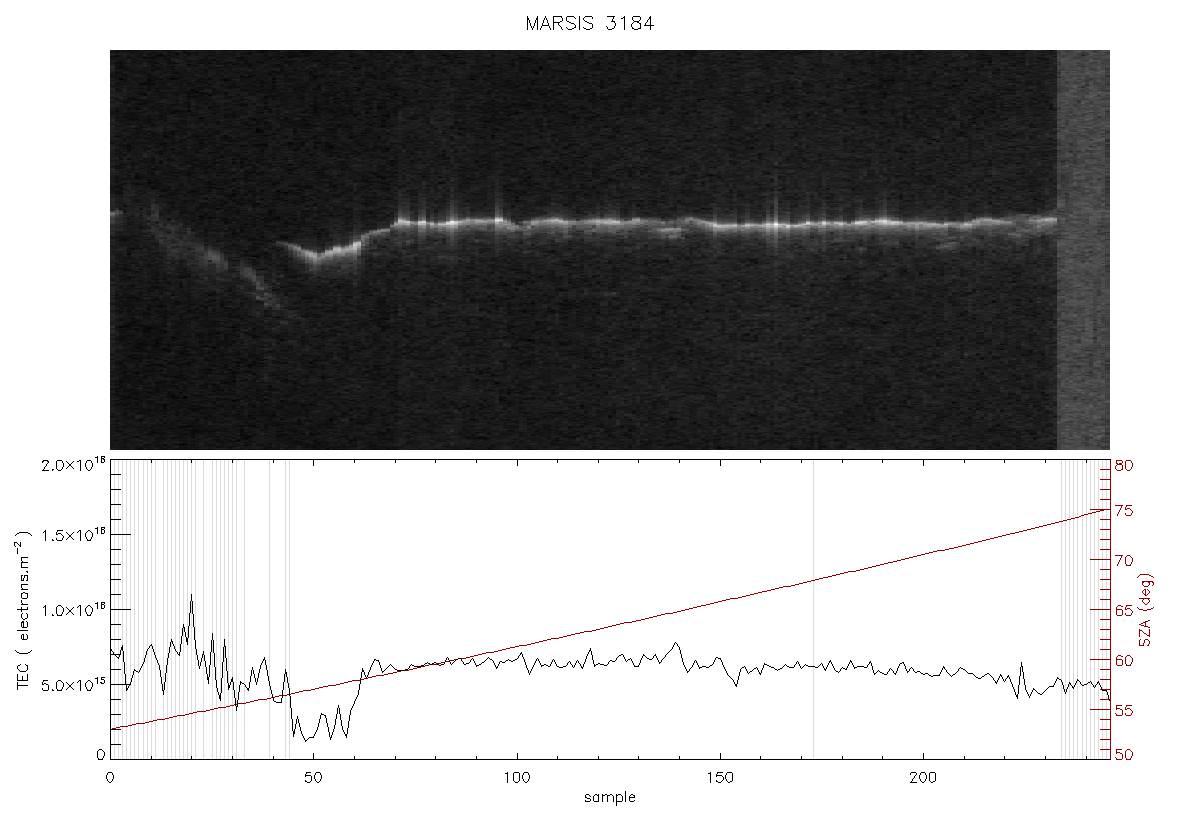Click the V-shaped dip in the bright radargram echo

(318, 257)
